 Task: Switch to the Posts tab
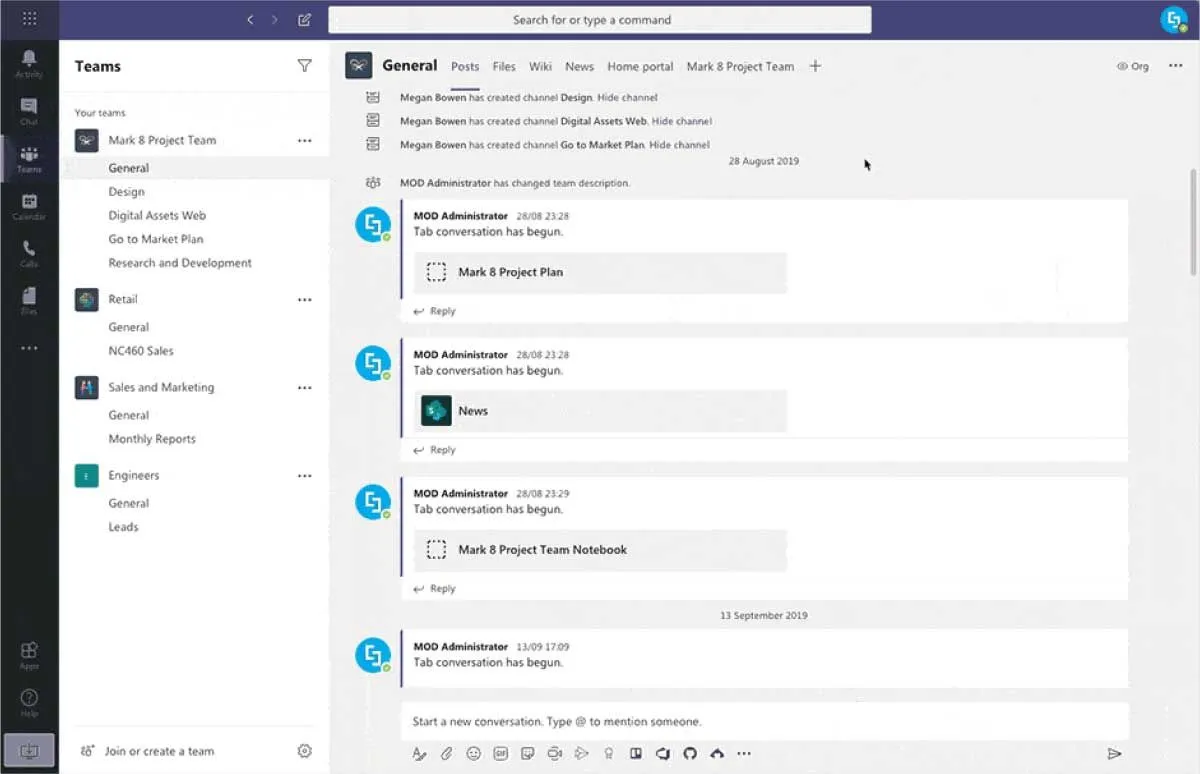465,66
